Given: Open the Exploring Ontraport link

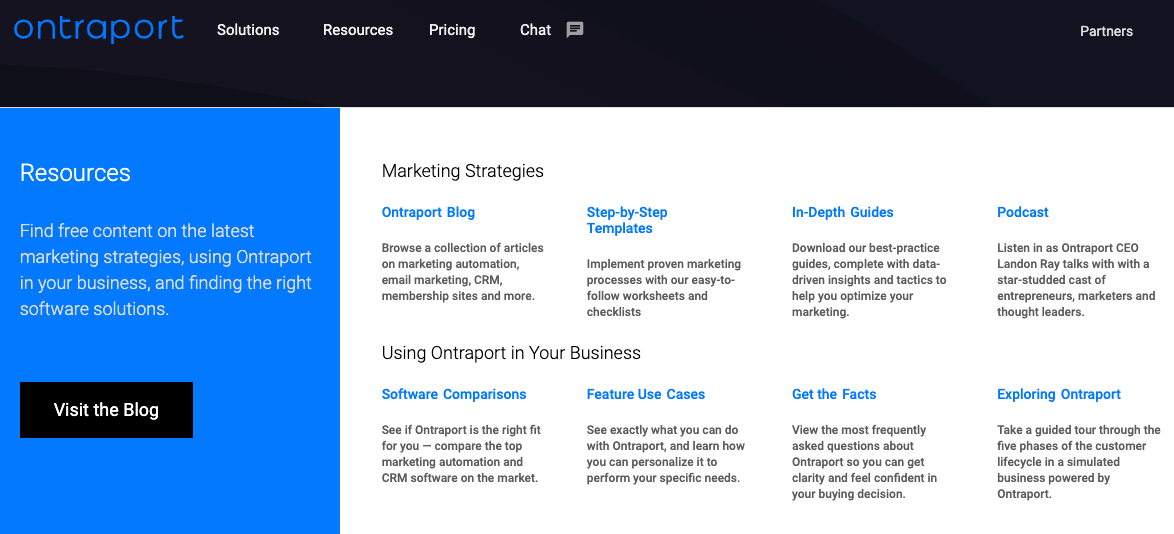Looking at the screenshot, I should [1059, 394].
